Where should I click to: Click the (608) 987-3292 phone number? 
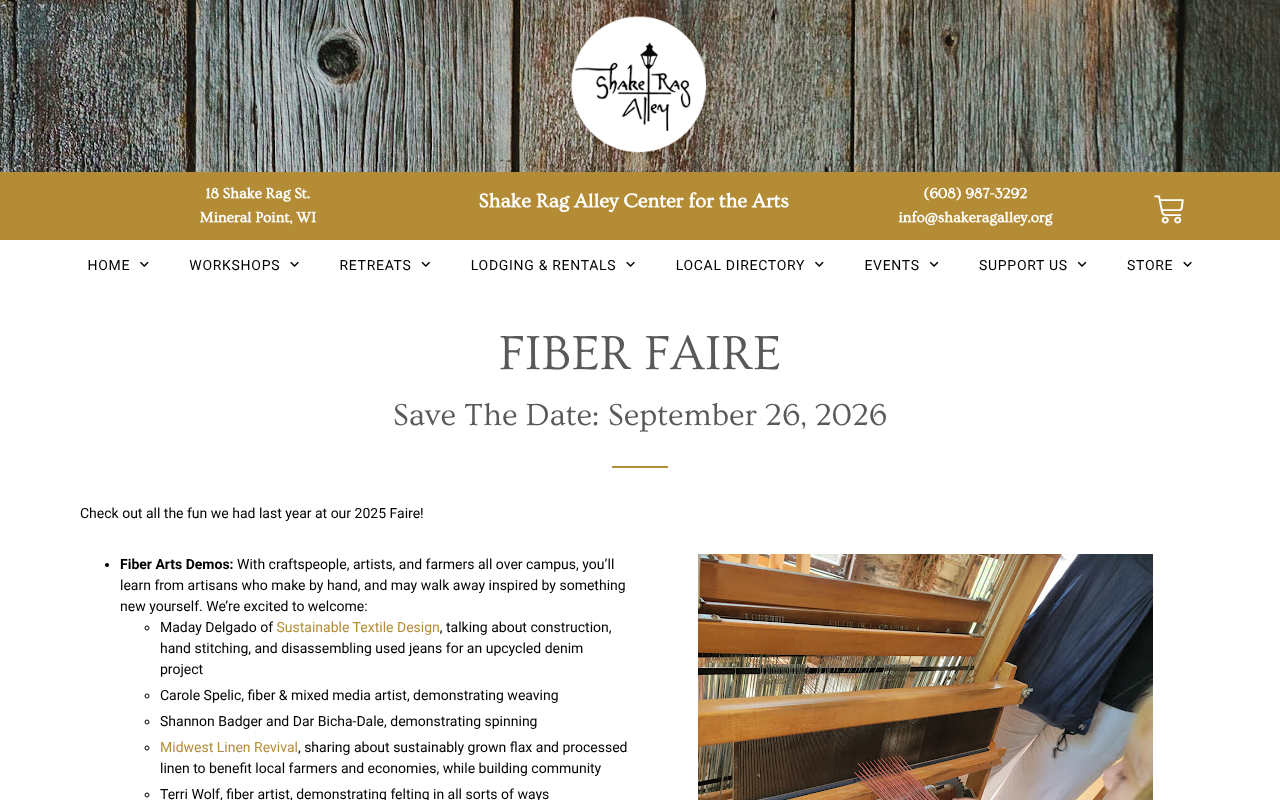[x=975, y=193]
